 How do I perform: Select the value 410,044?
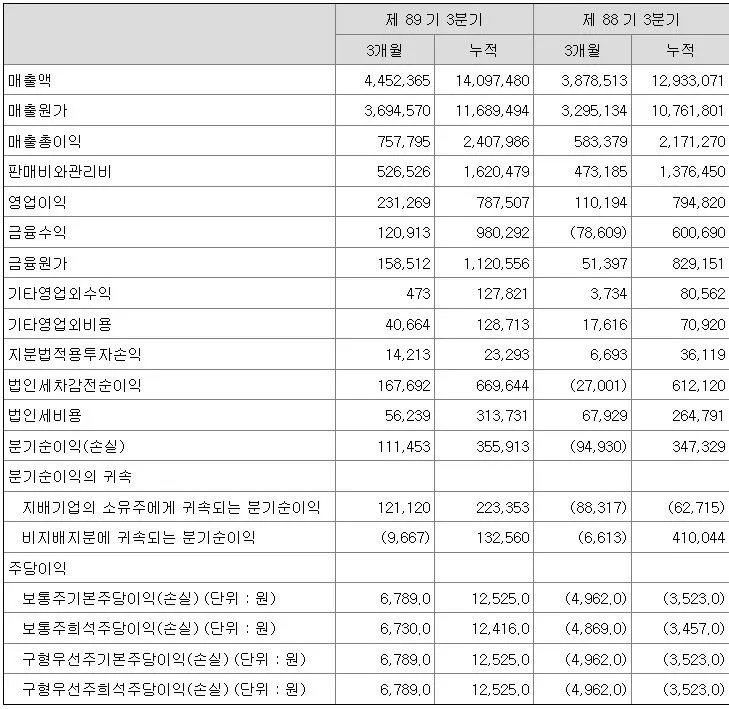[699, 538]
